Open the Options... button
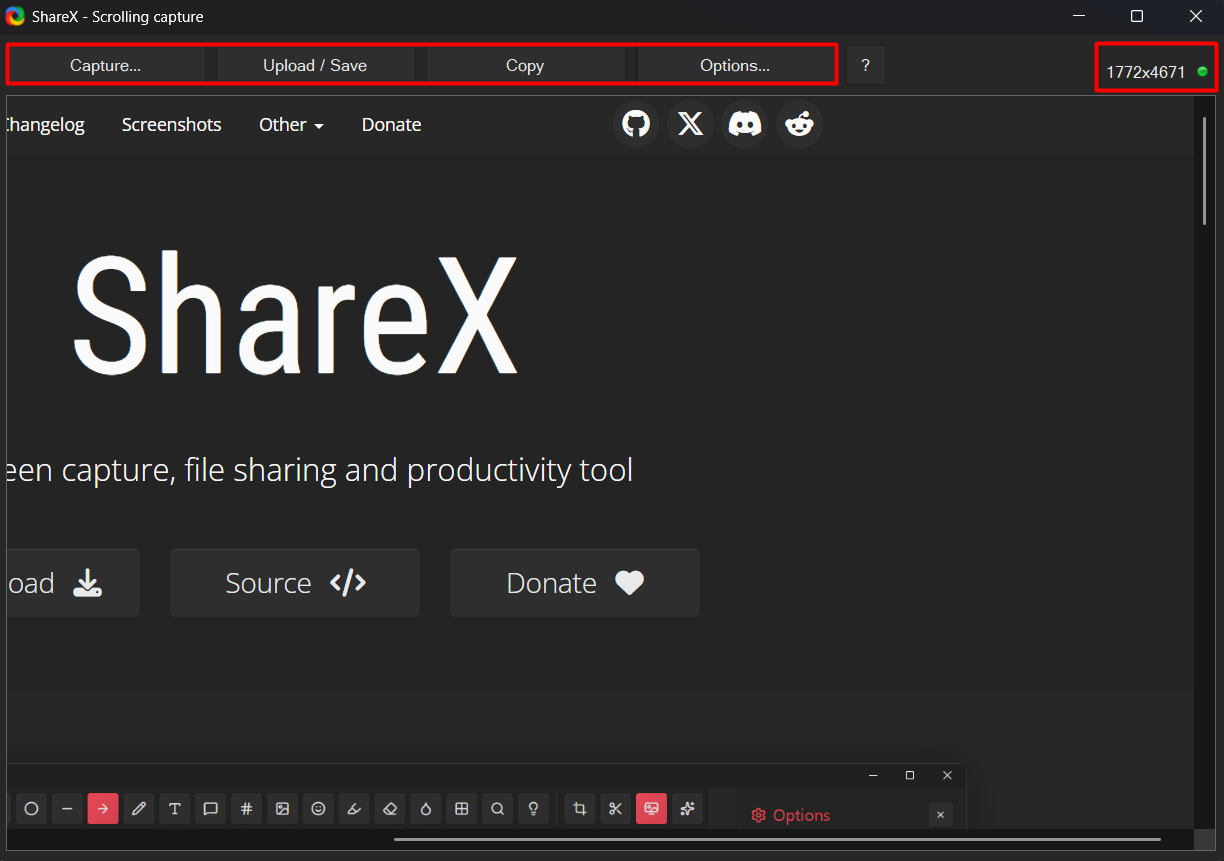The image size is (1224, 861). (x=735, y=65)
